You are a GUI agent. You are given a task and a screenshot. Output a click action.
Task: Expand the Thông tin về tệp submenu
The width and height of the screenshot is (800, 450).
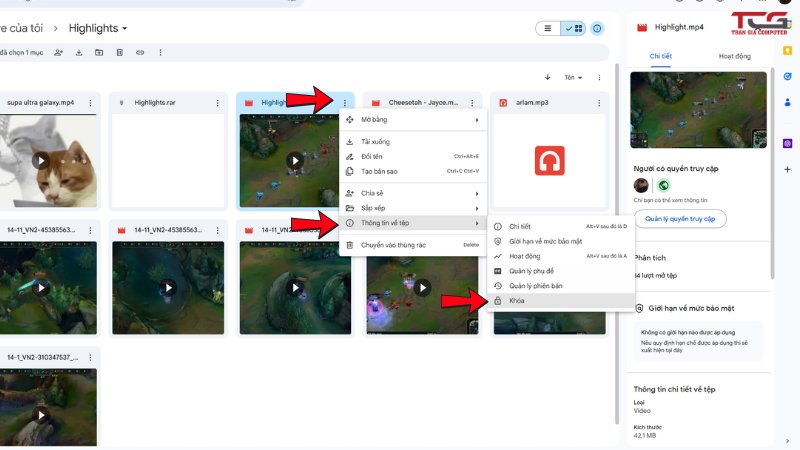tap(413, 223)
